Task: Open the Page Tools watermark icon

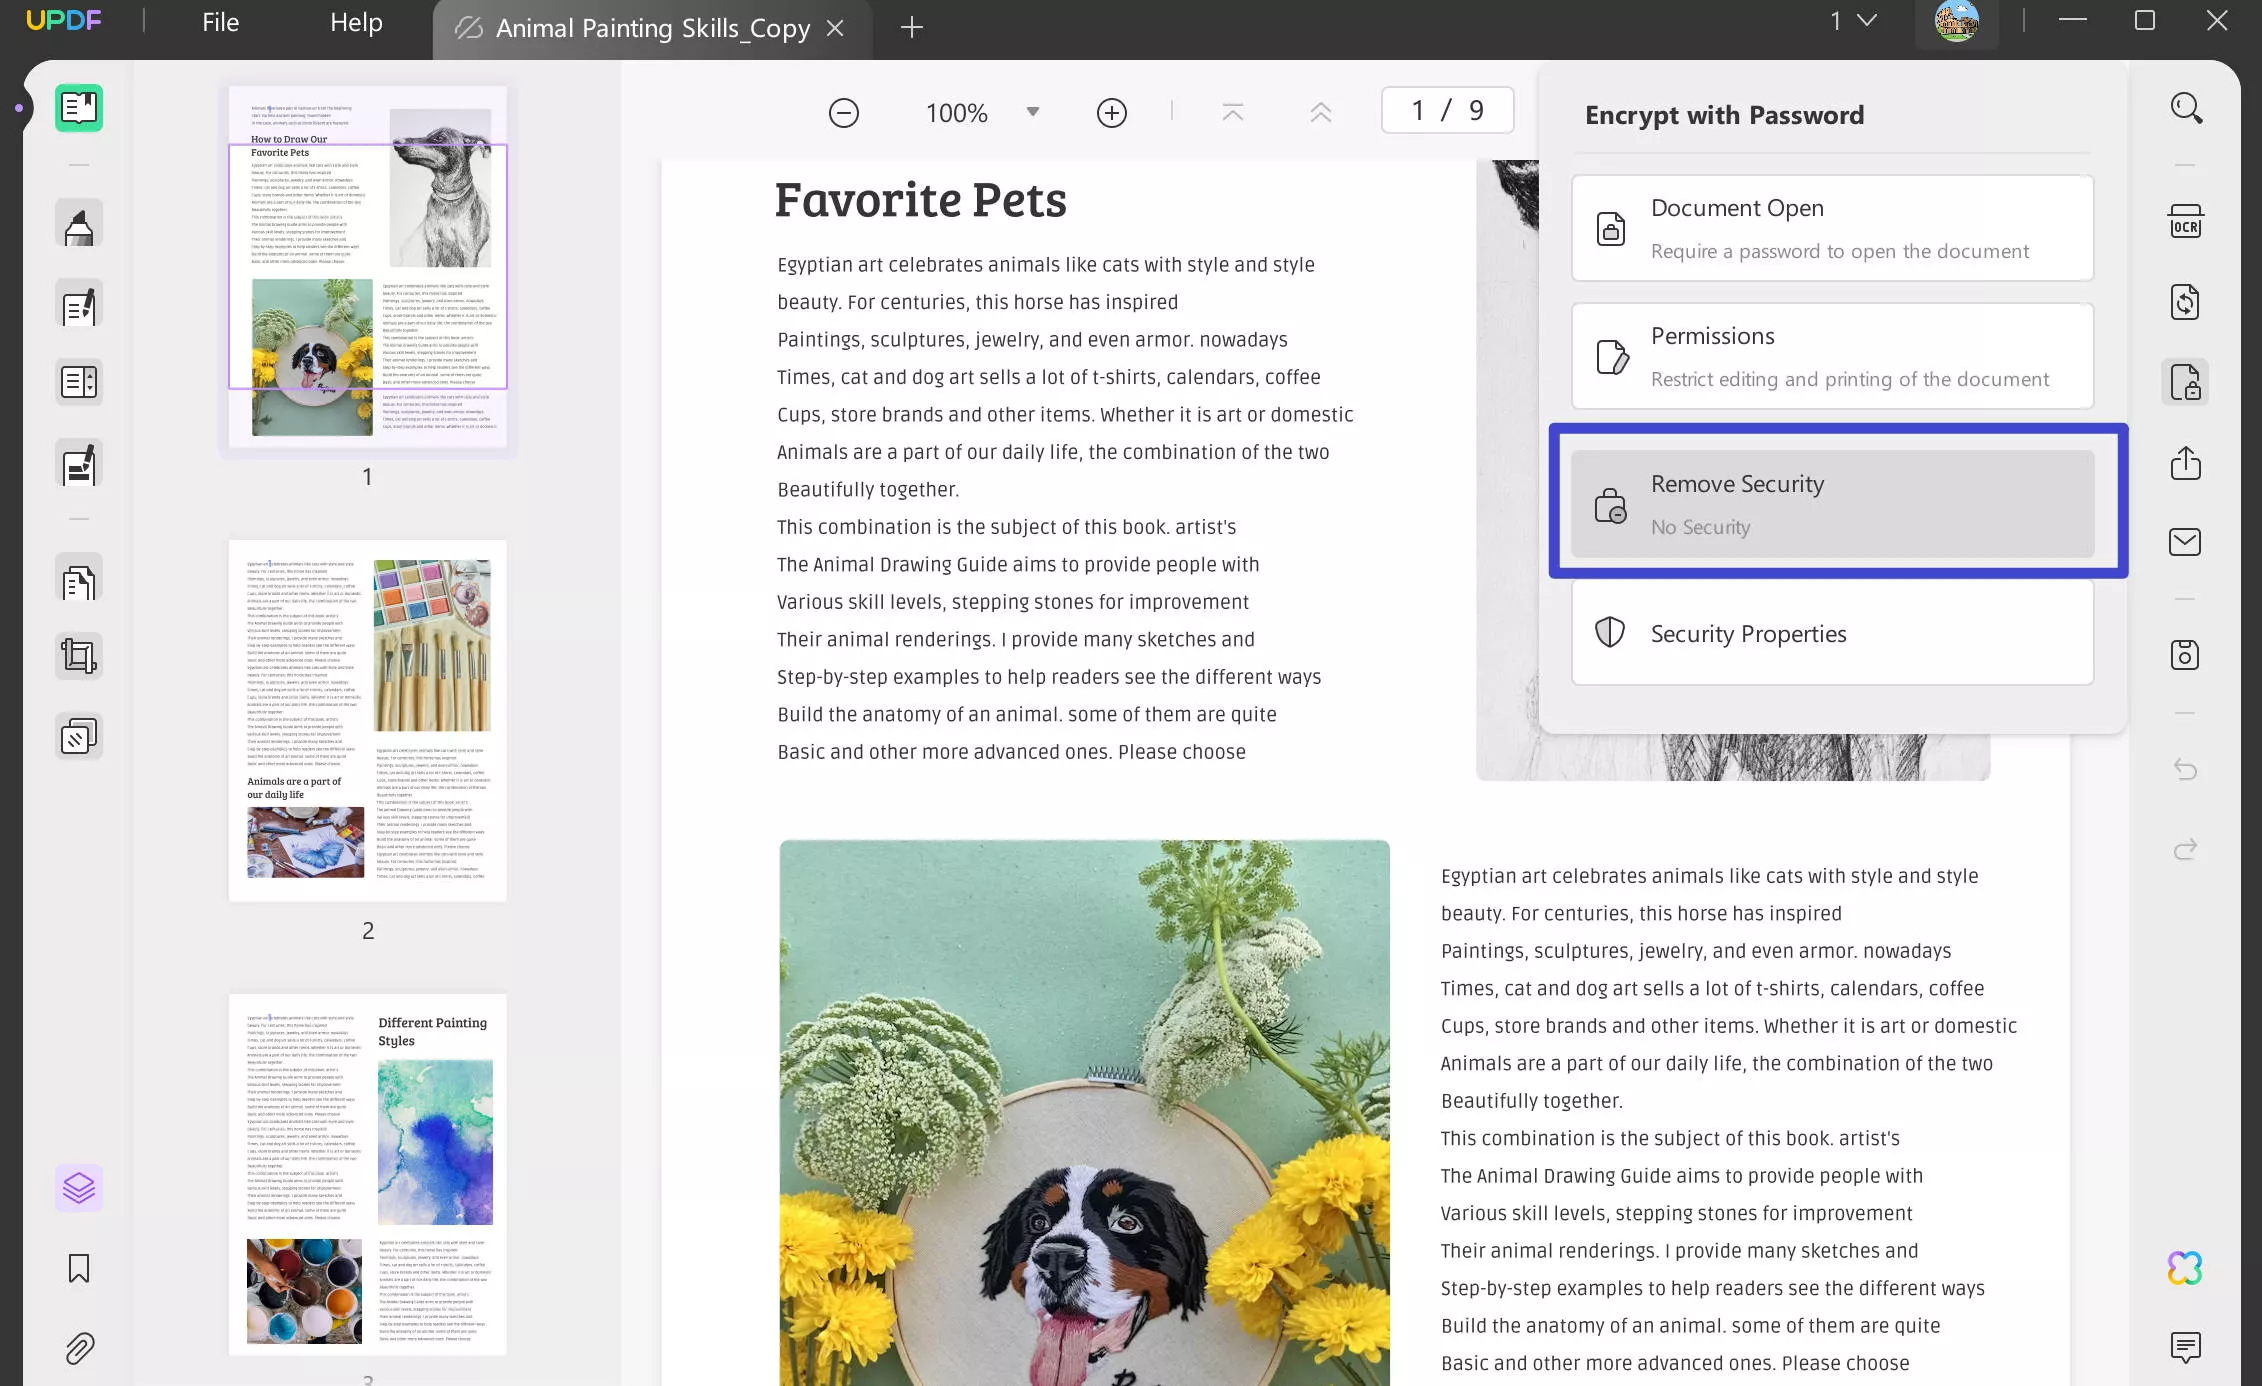Action: (79, 736)
